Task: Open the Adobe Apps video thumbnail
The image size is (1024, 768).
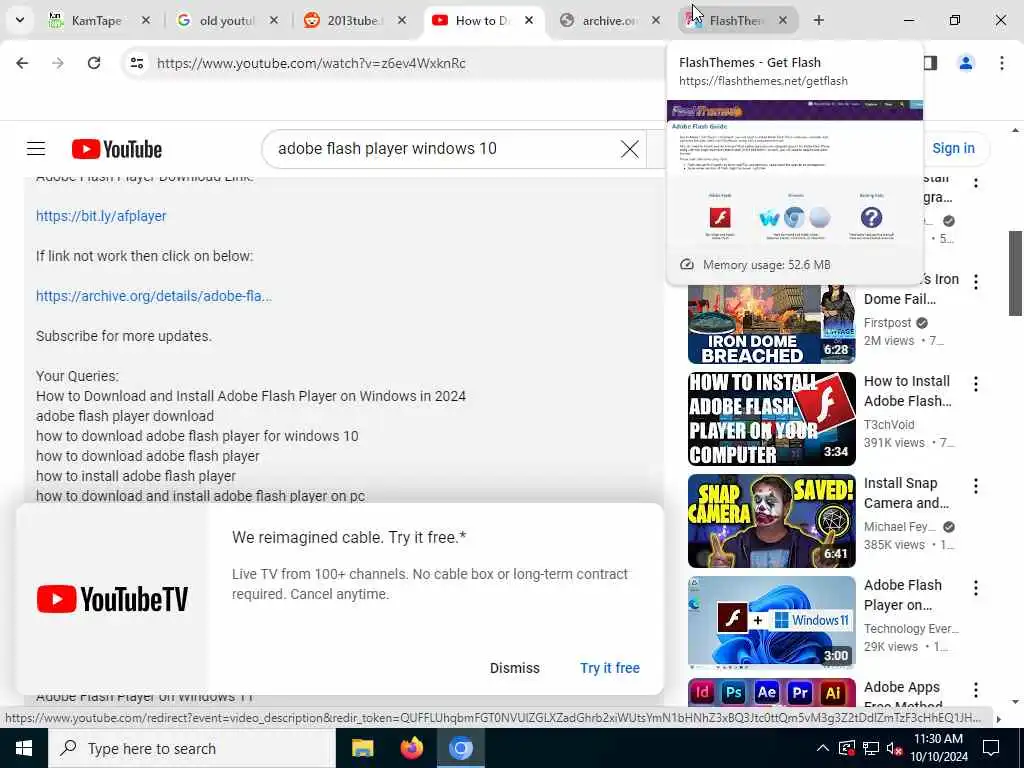Action: [x=771, y=692]
